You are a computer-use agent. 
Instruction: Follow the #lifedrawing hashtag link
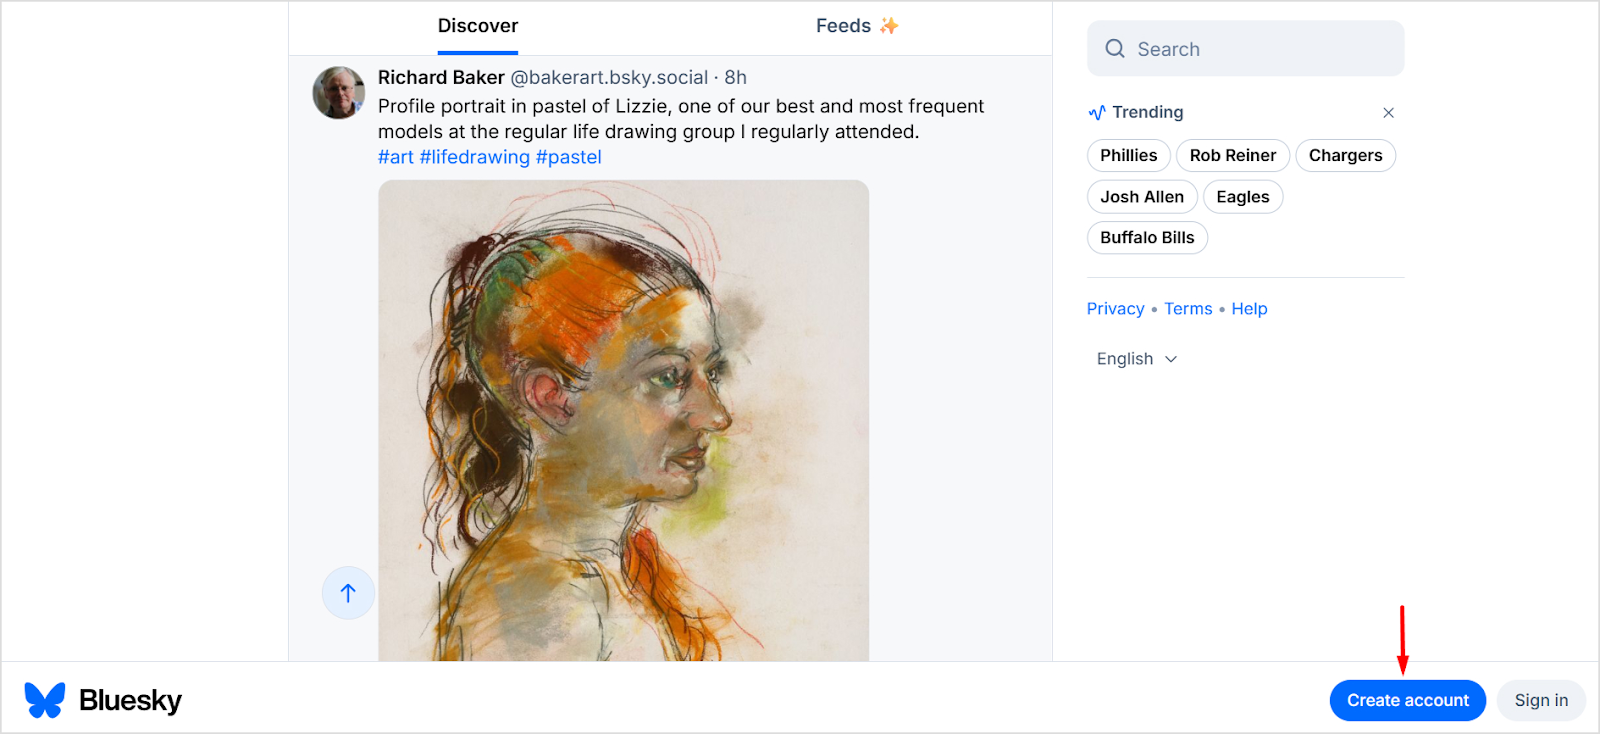474,157
